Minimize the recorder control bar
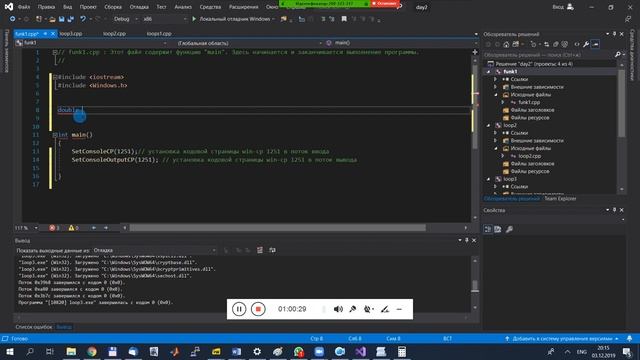640x360 pixels. tap(399, 309)
